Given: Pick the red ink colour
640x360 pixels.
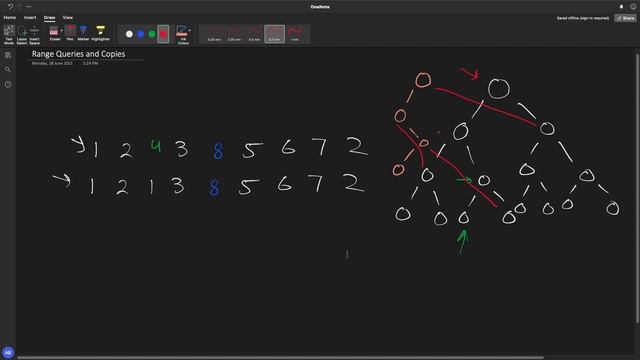Looking at the screenshot, I should tap(163, 34).
